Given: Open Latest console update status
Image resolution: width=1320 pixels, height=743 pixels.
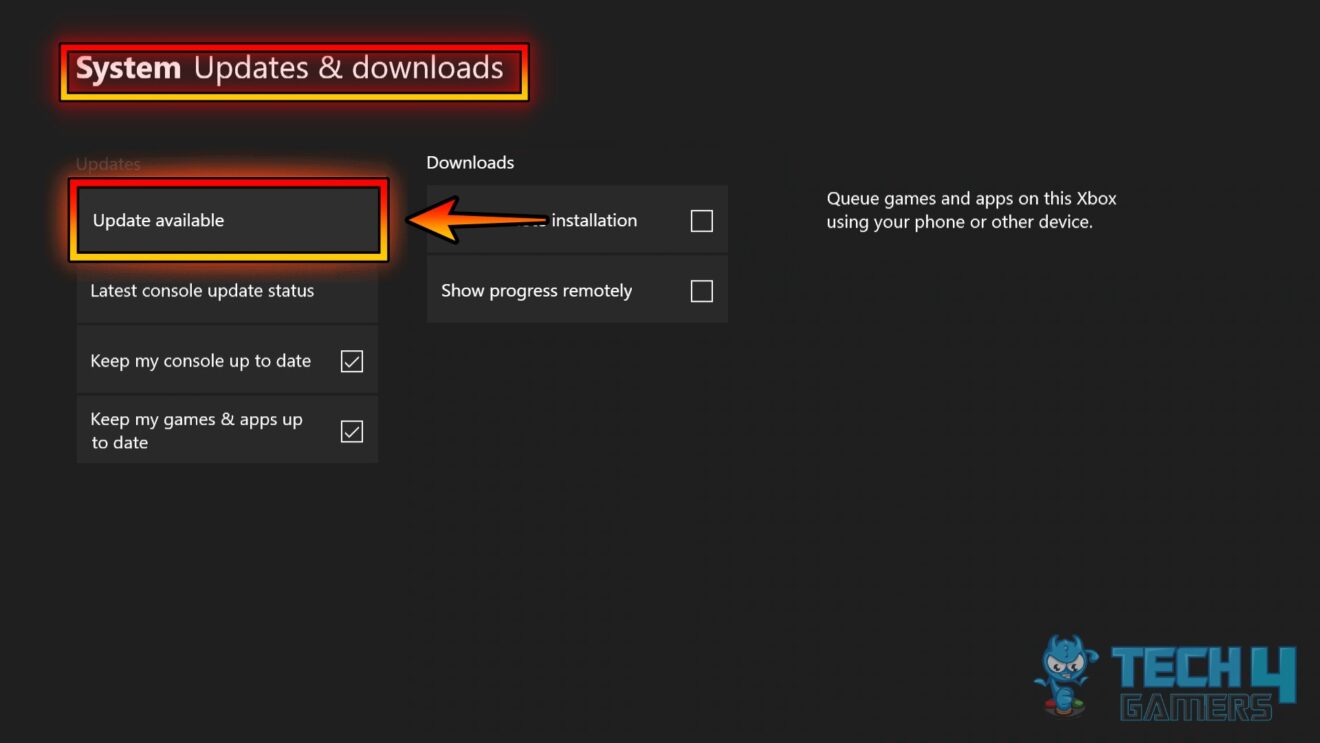Looking at the screenshot, I should (x=202, y=290).
